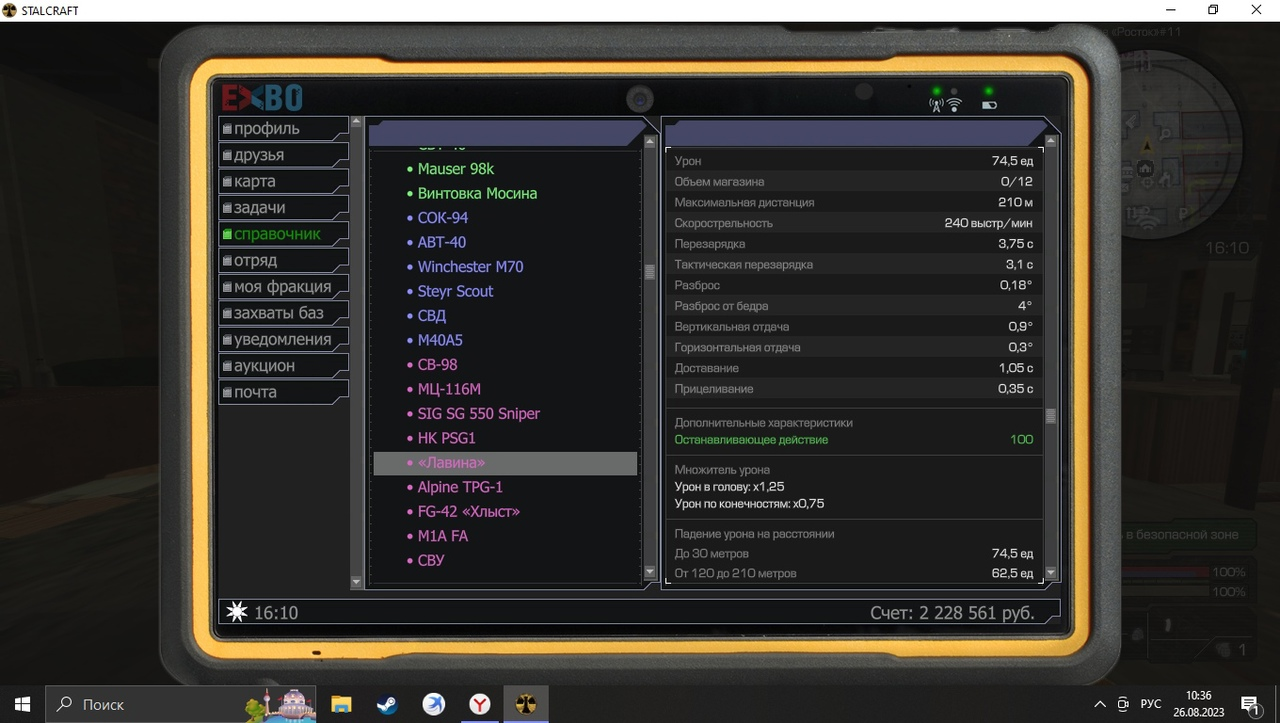Click the sun icon beside 16:10
Screen dimensions: 1280x723
237,612
